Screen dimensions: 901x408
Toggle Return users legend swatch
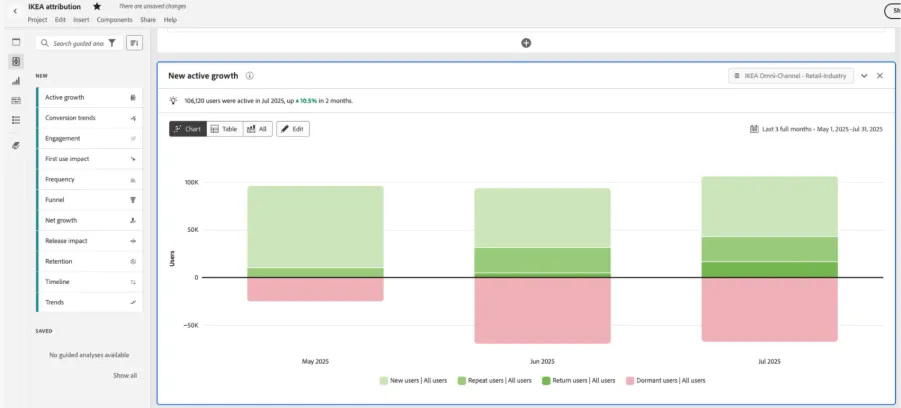point(546,380)
